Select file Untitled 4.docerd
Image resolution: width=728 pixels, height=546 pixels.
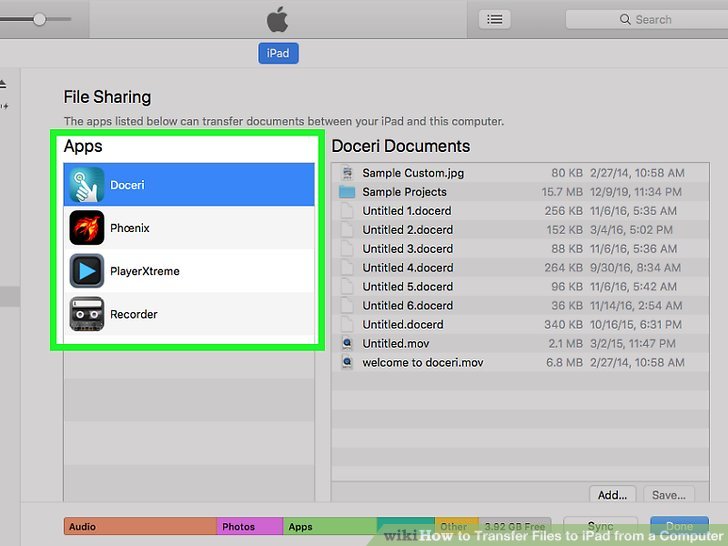pyautogui.click(x=408, y=268)
